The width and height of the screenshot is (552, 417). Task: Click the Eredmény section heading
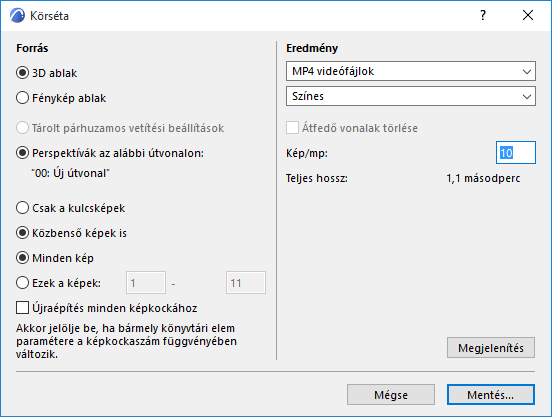coord(312,48)
